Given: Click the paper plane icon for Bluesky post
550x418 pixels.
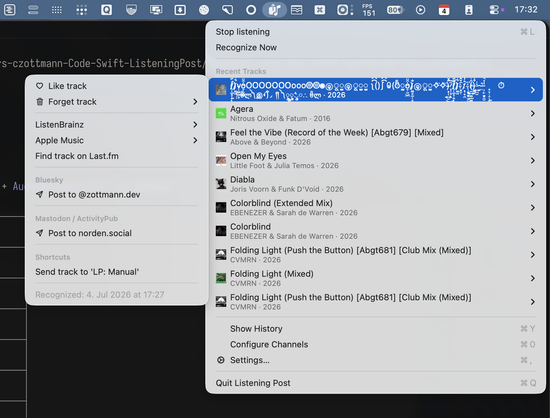Looking at the screenshot, I should pyautogui.click(x=40, y=194).
